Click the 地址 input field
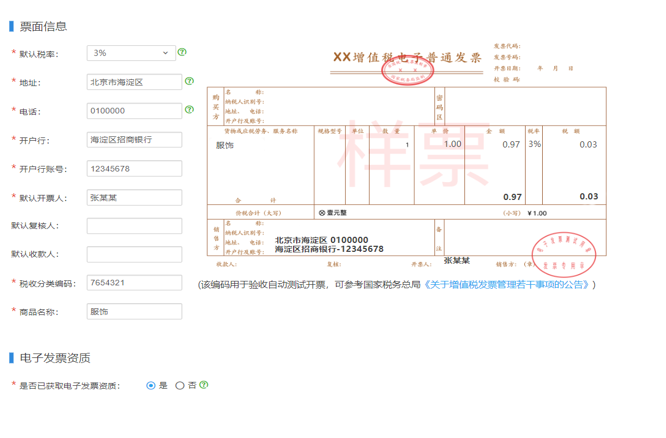 [134, 82]
